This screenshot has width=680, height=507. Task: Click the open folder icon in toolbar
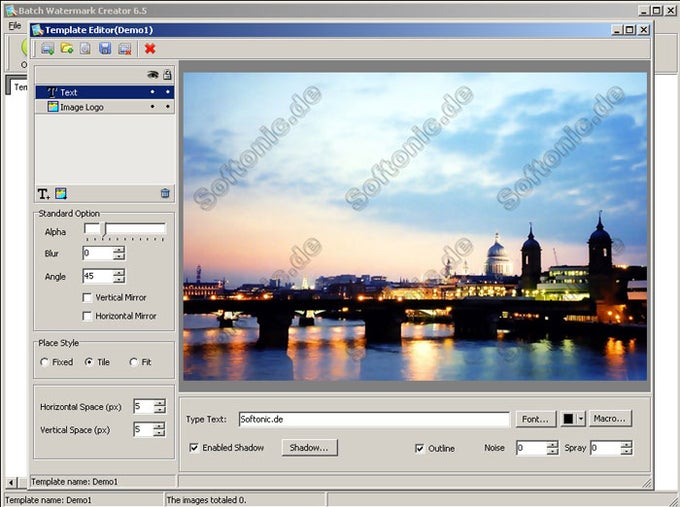click(67, 49)
